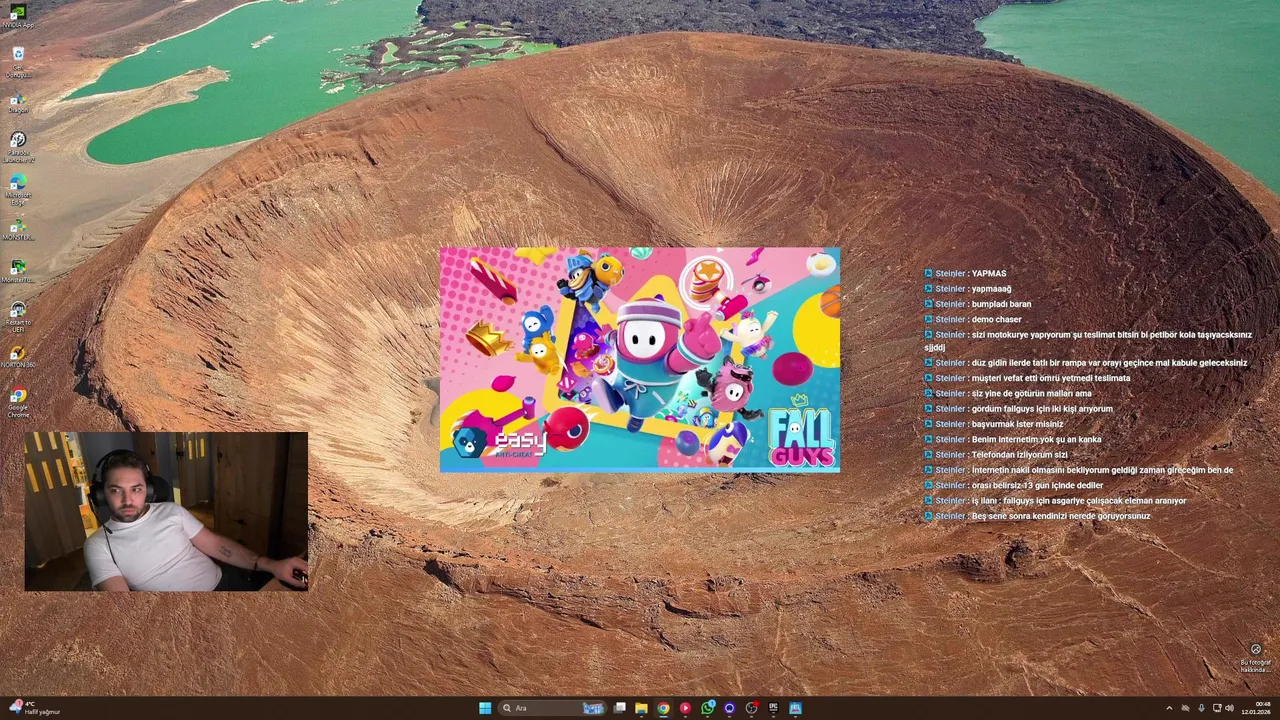The width and height of the screenshot is (1280, 720).
Task: Click chat message 'müşteri vefat etti ömrü yetmedi teslimata'
Action: (1050, 378)
